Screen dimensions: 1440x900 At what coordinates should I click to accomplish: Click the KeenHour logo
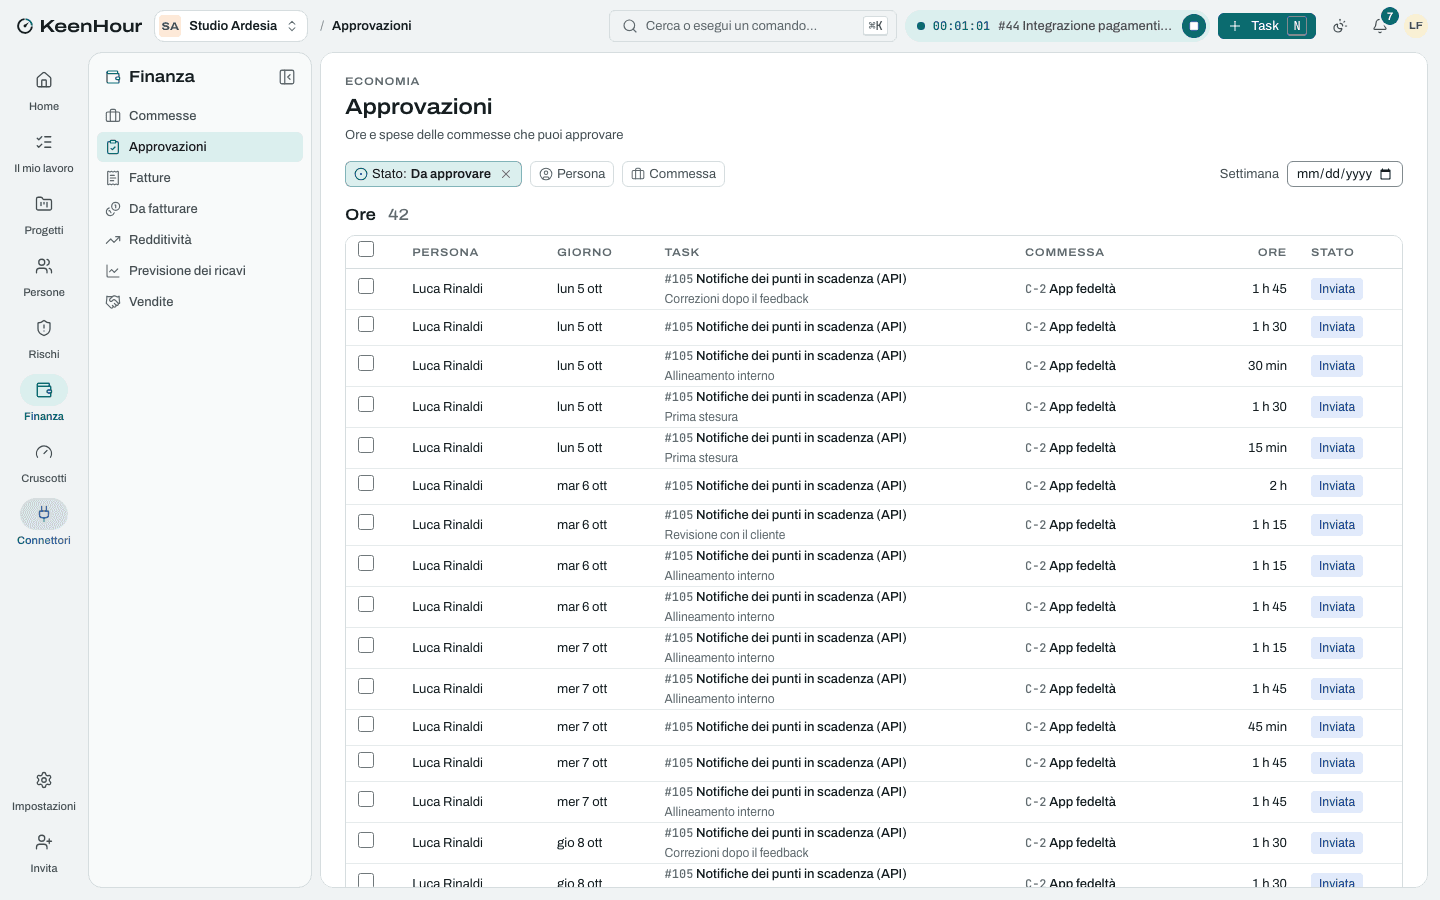(79, 26)
